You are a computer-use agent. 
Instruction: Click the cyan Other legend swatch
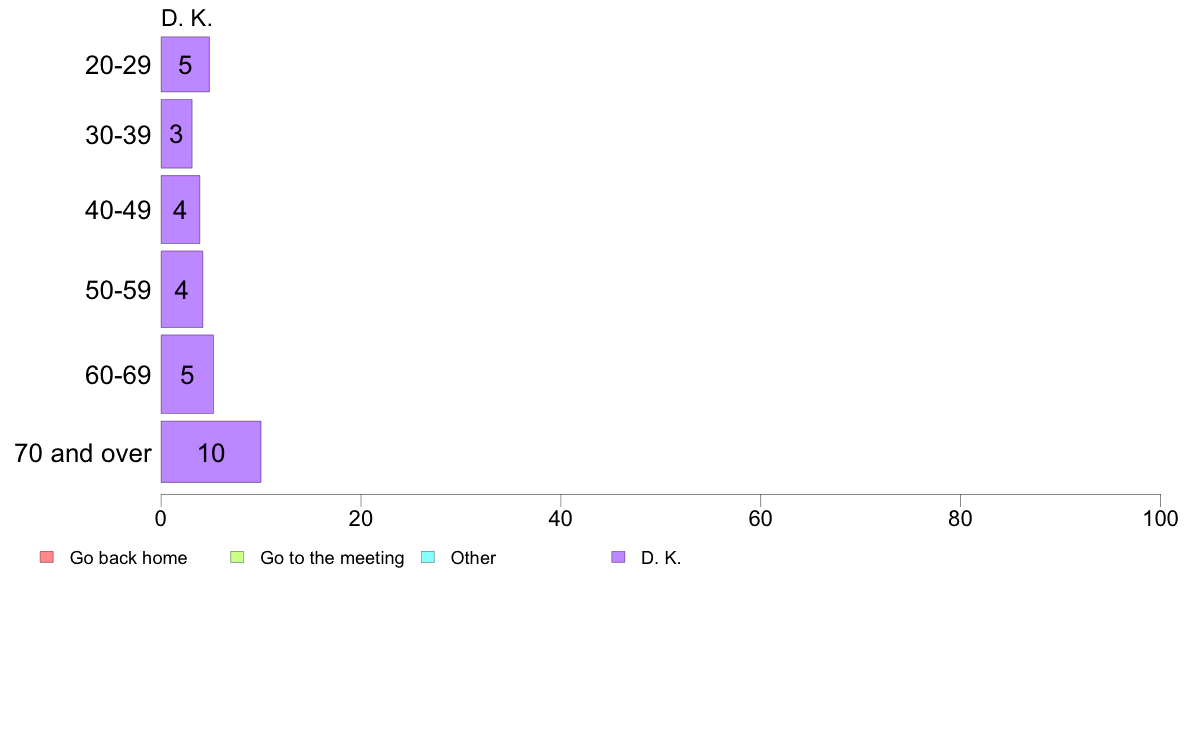coord(427,557)
